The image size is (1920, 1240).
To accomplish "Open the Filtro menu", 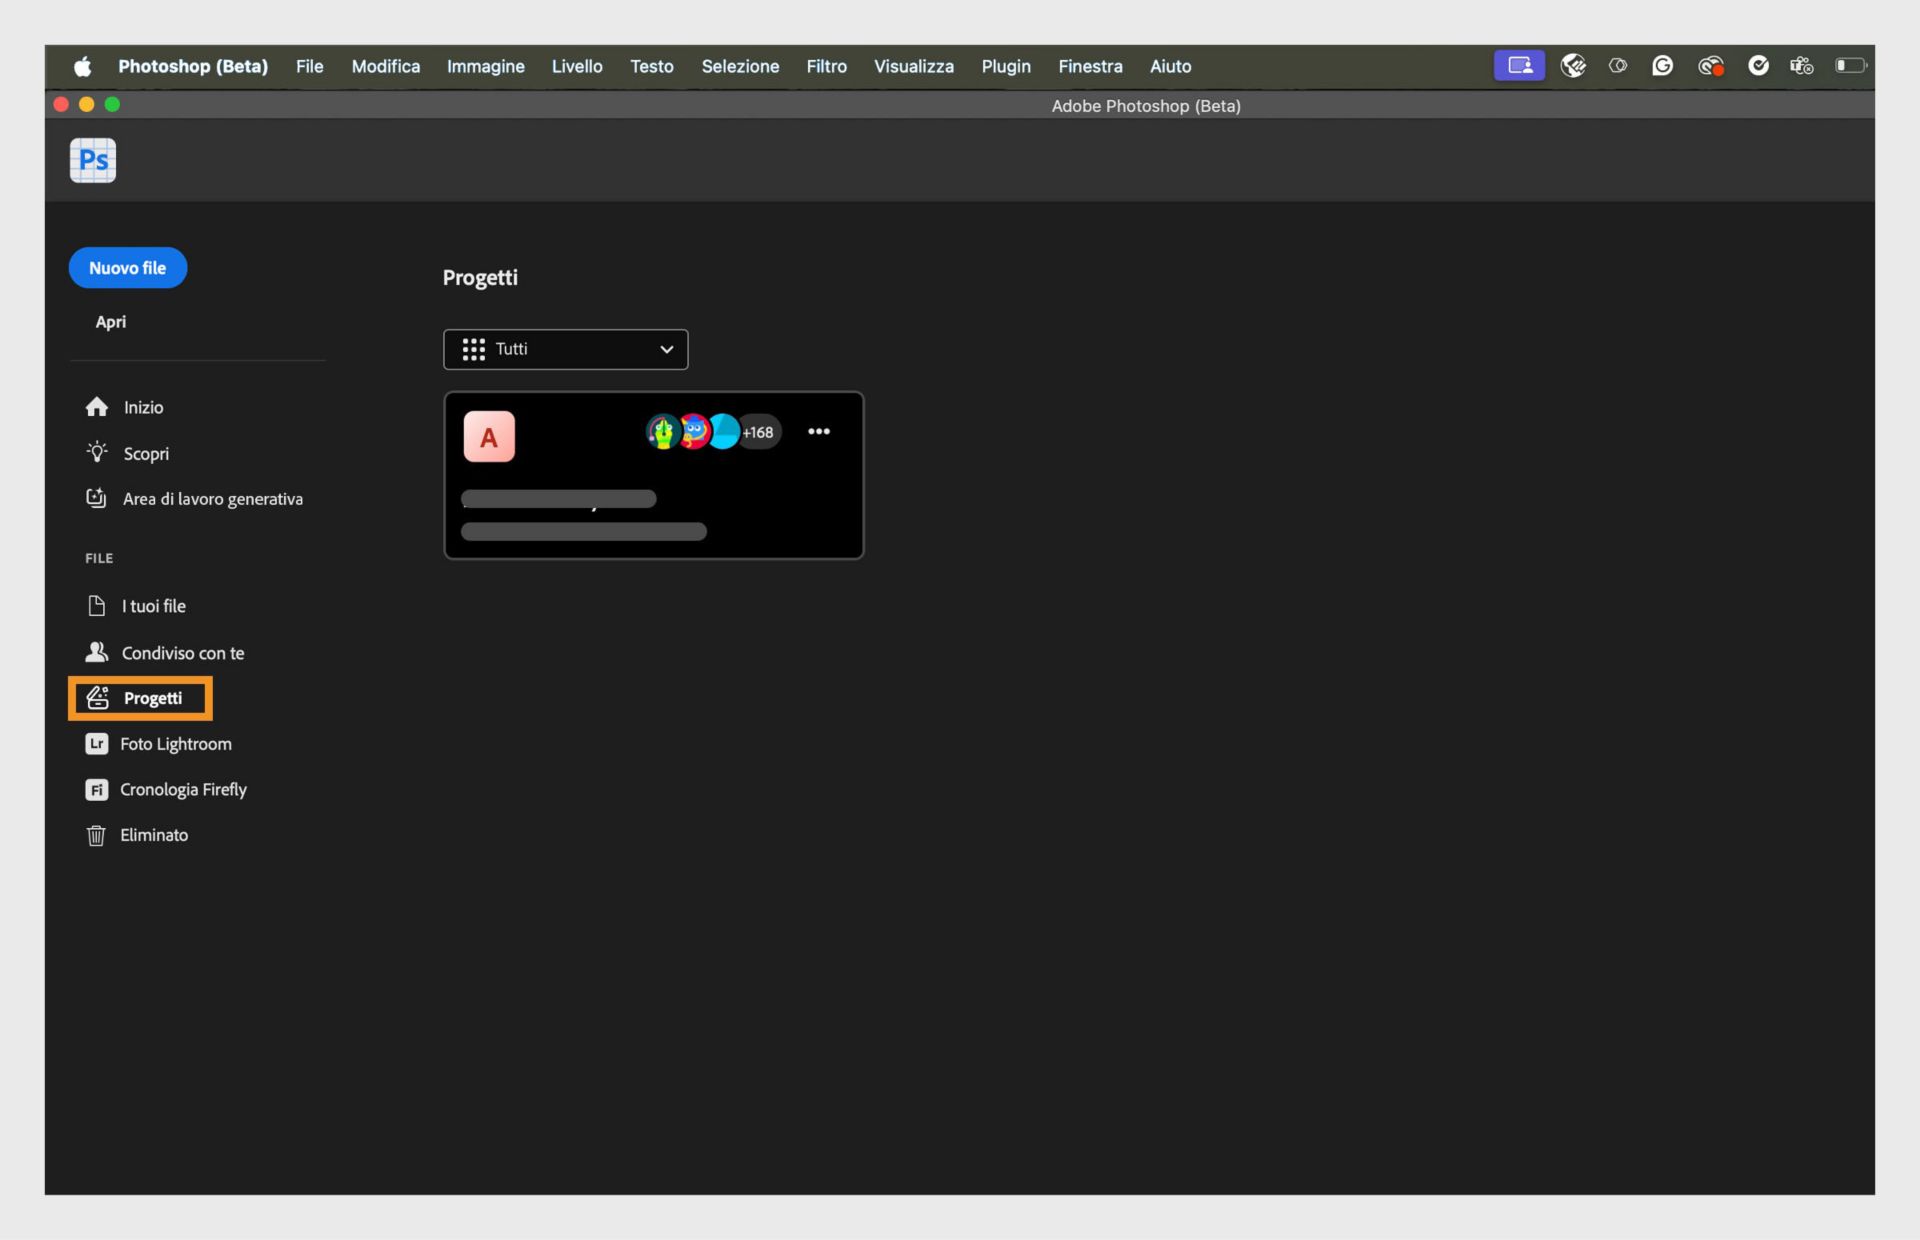I will pyautogui.click(x=826, y=66).
